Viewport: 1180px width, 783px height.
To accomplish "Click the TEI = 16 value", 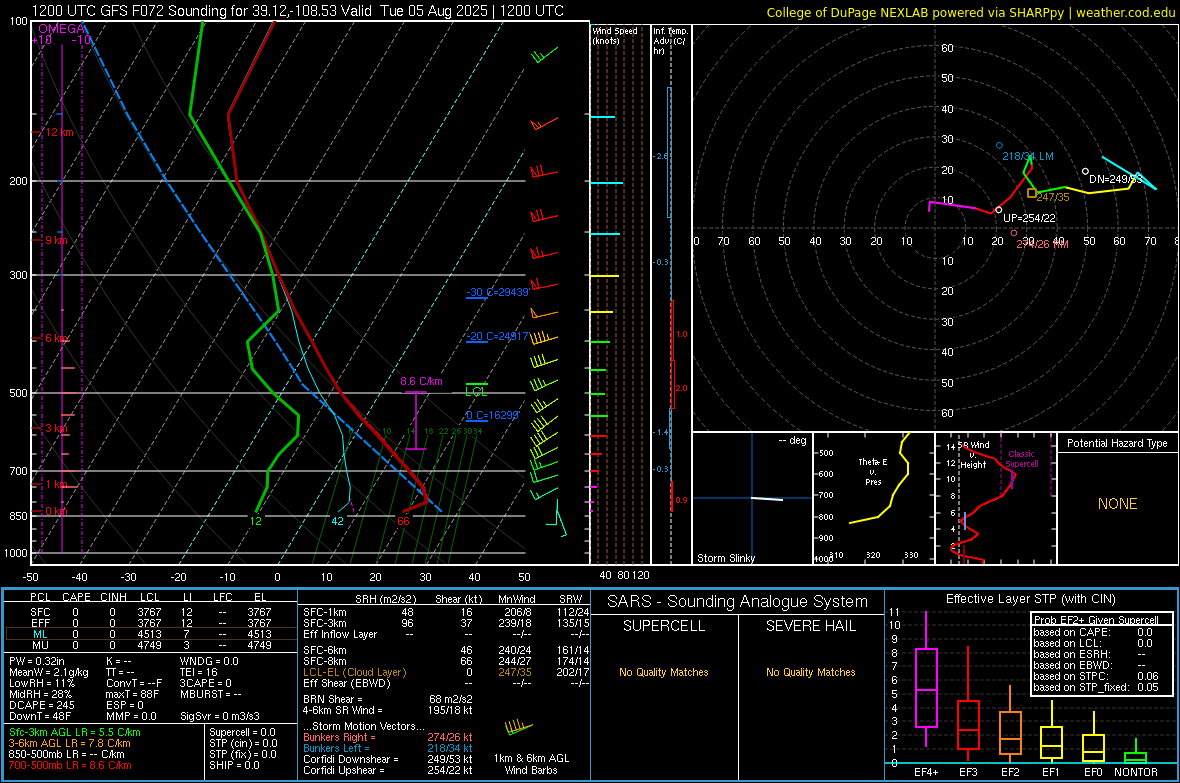I will (x=199, y=672).
